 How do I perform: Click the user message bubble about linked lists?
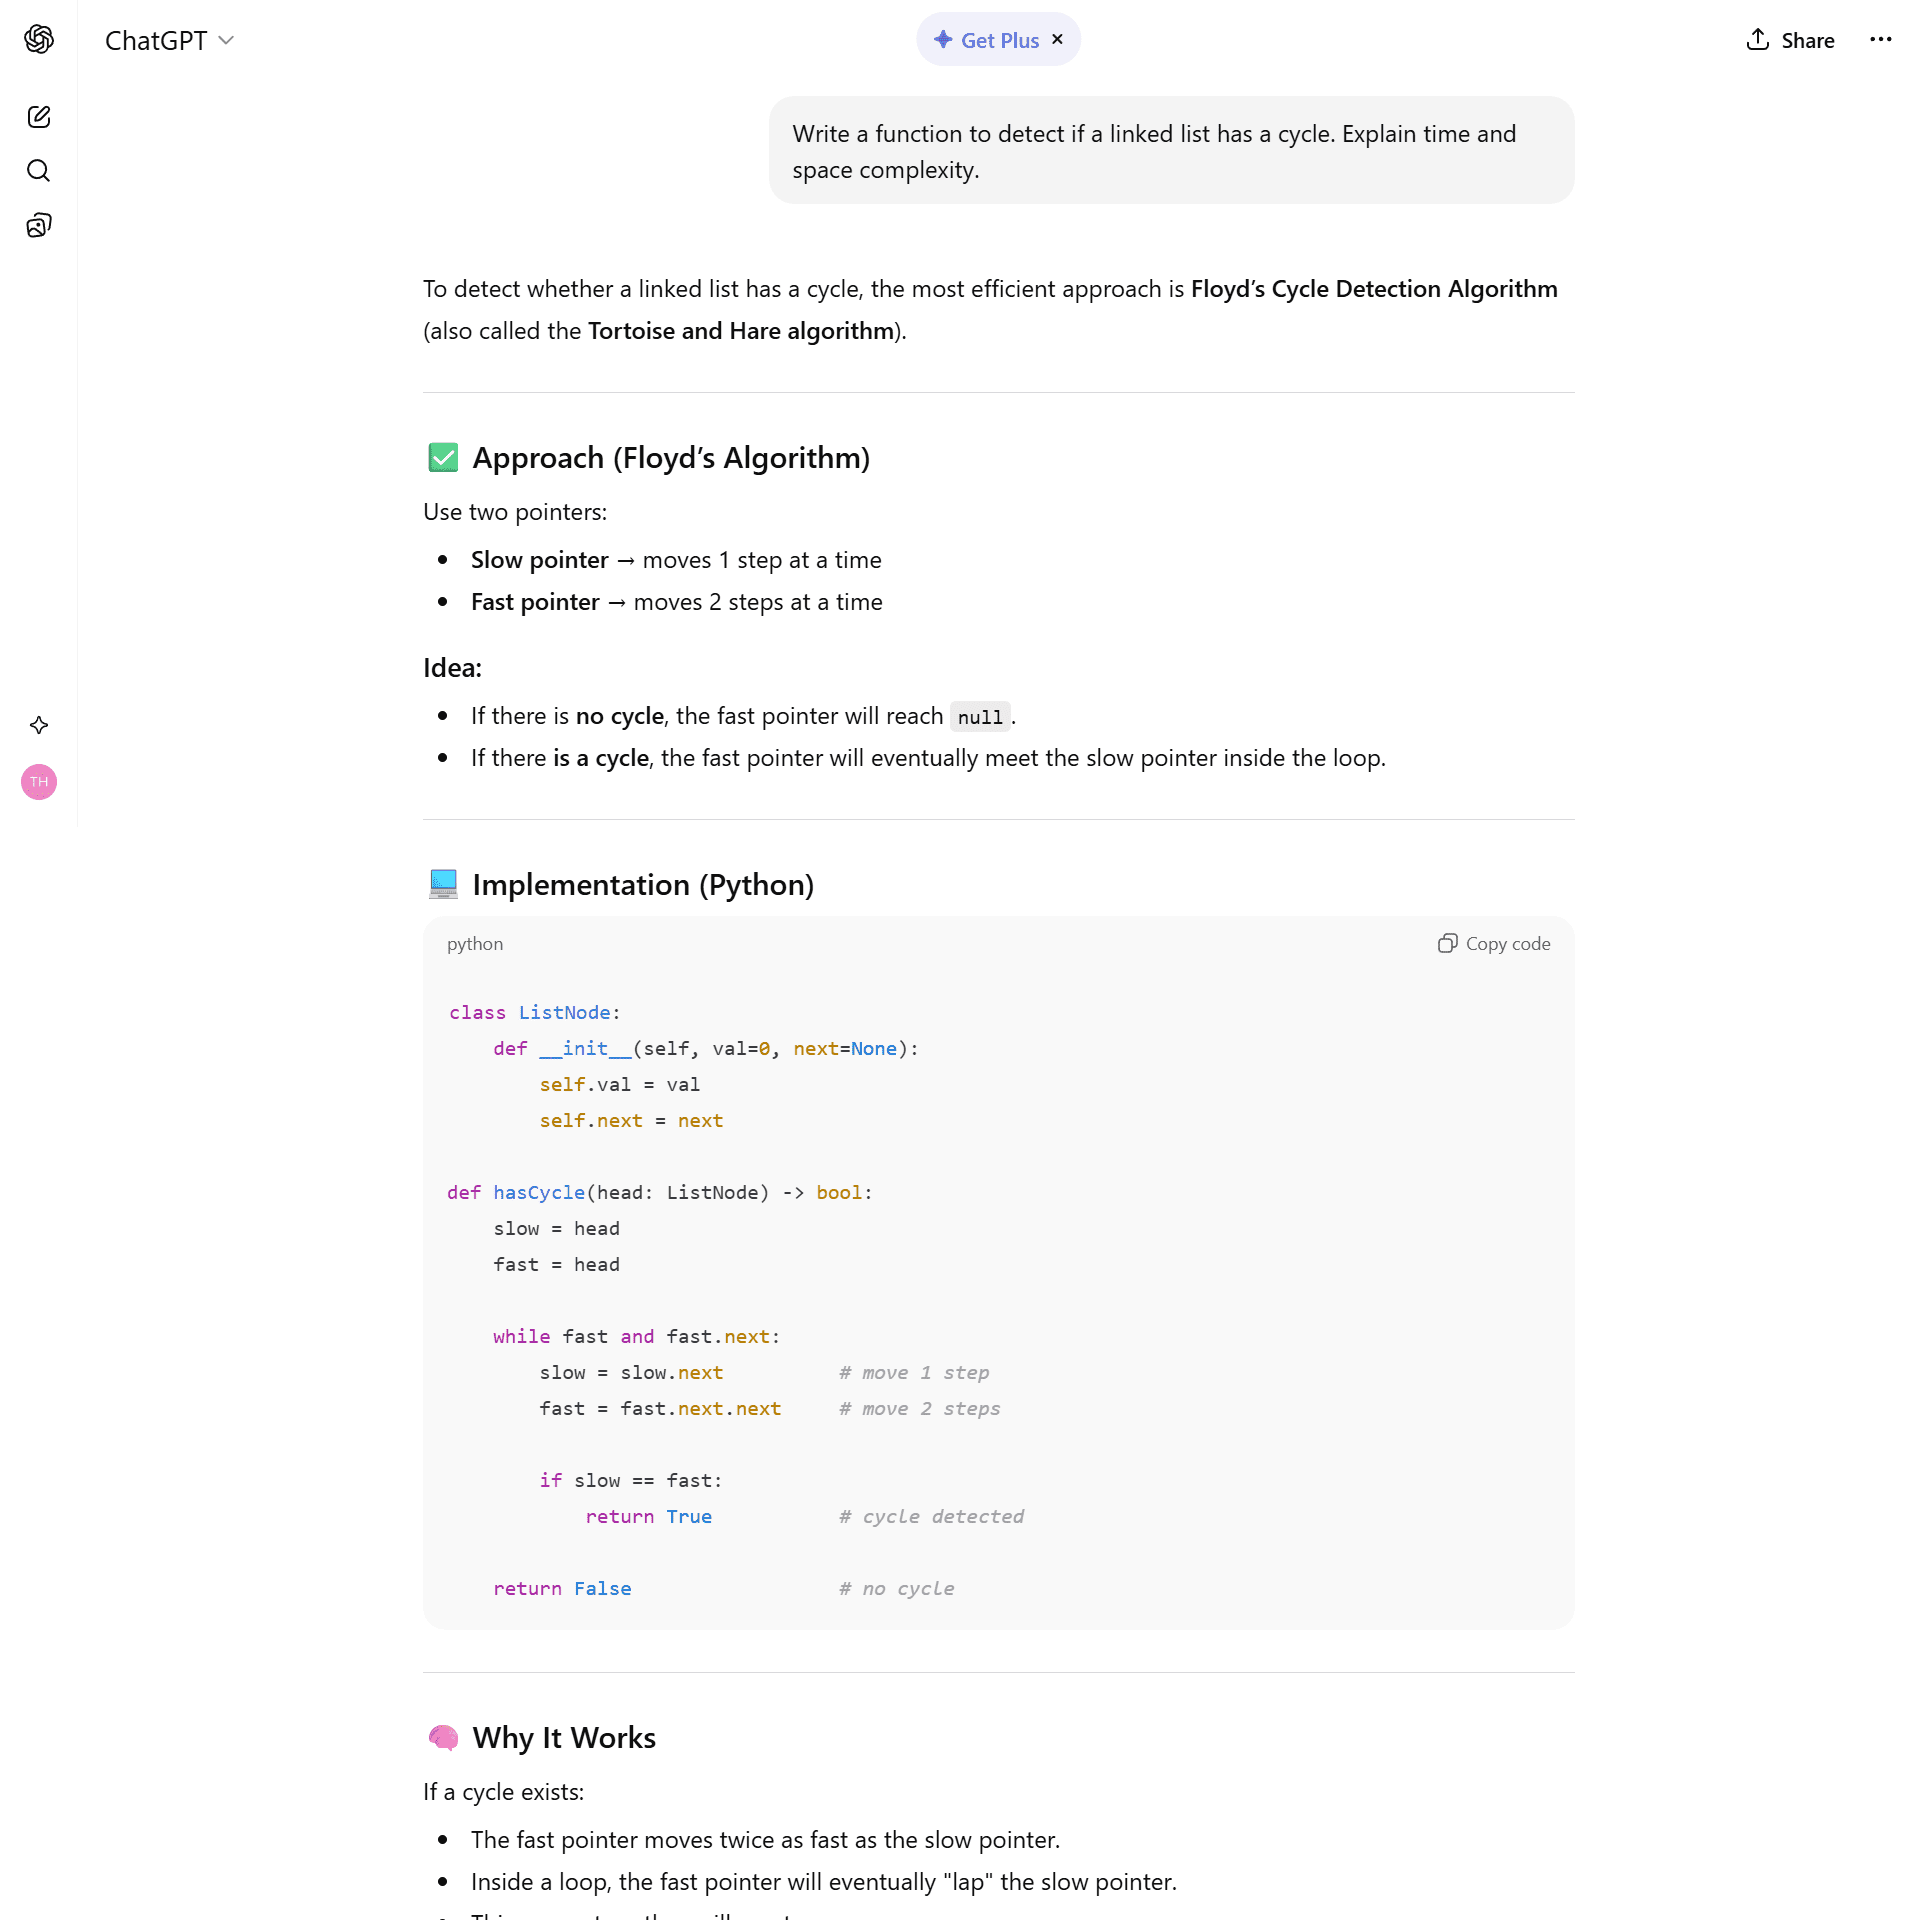tap(1171, 151)
